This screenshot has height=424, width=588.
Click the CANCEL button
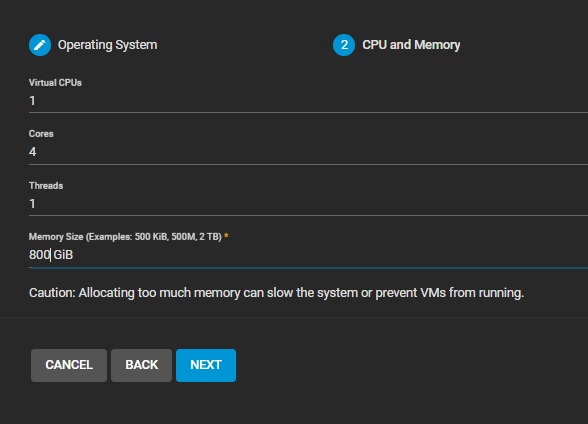click(x=69, y=365)
